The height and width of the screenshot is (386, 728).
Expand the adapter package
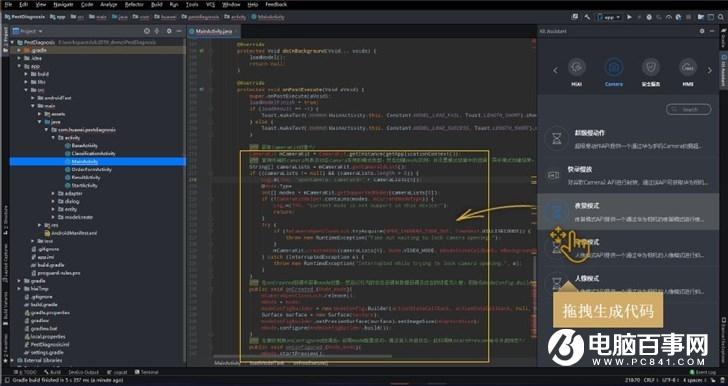(x=53, y=193)
